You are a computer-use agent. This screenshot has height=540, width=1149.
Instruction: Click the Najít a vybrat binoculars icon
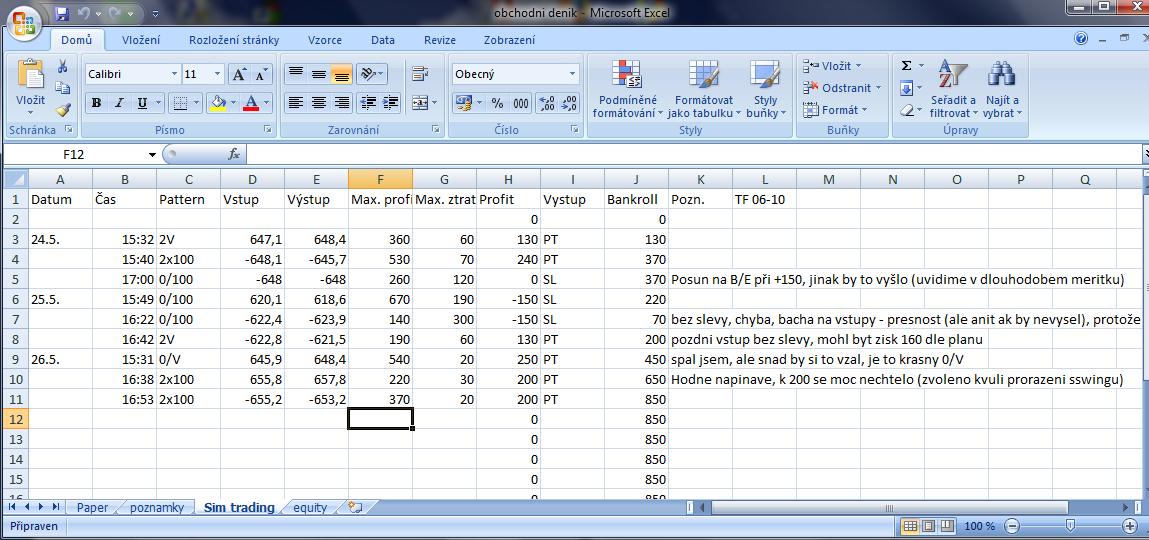pos(1001,89)
